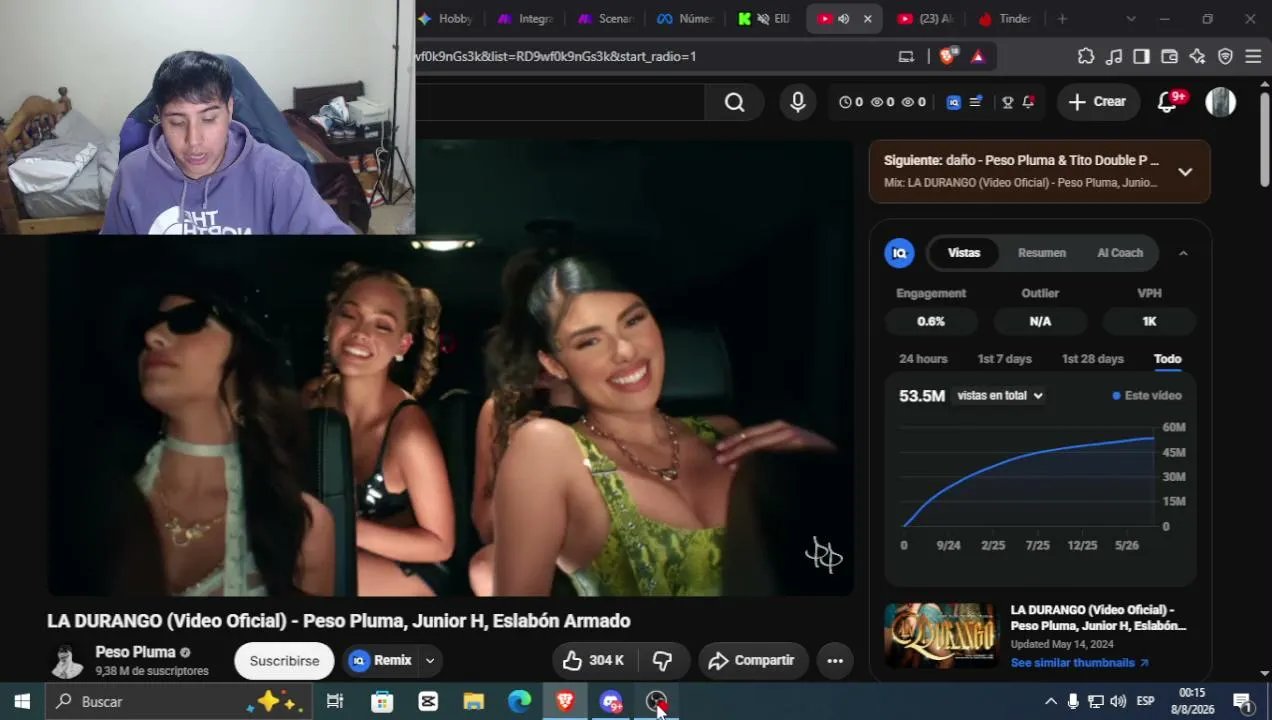
Task: Open Brave media music note icon
Action: (x=1114, y=56)
